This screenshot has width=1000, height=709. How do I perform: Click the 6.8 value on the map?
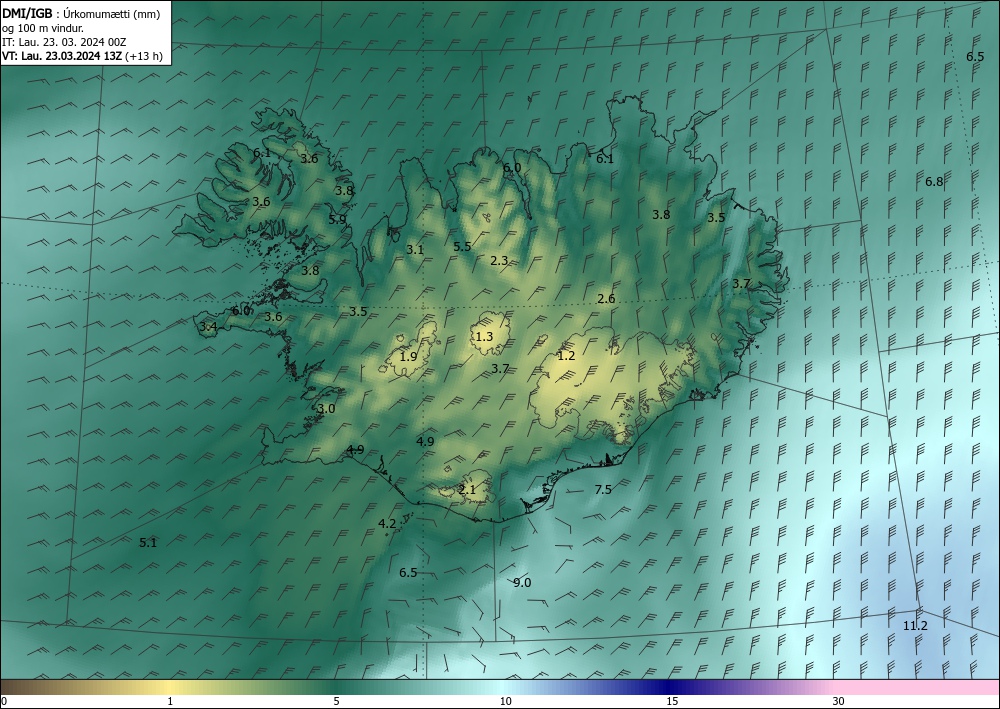(x=934, y=182)
